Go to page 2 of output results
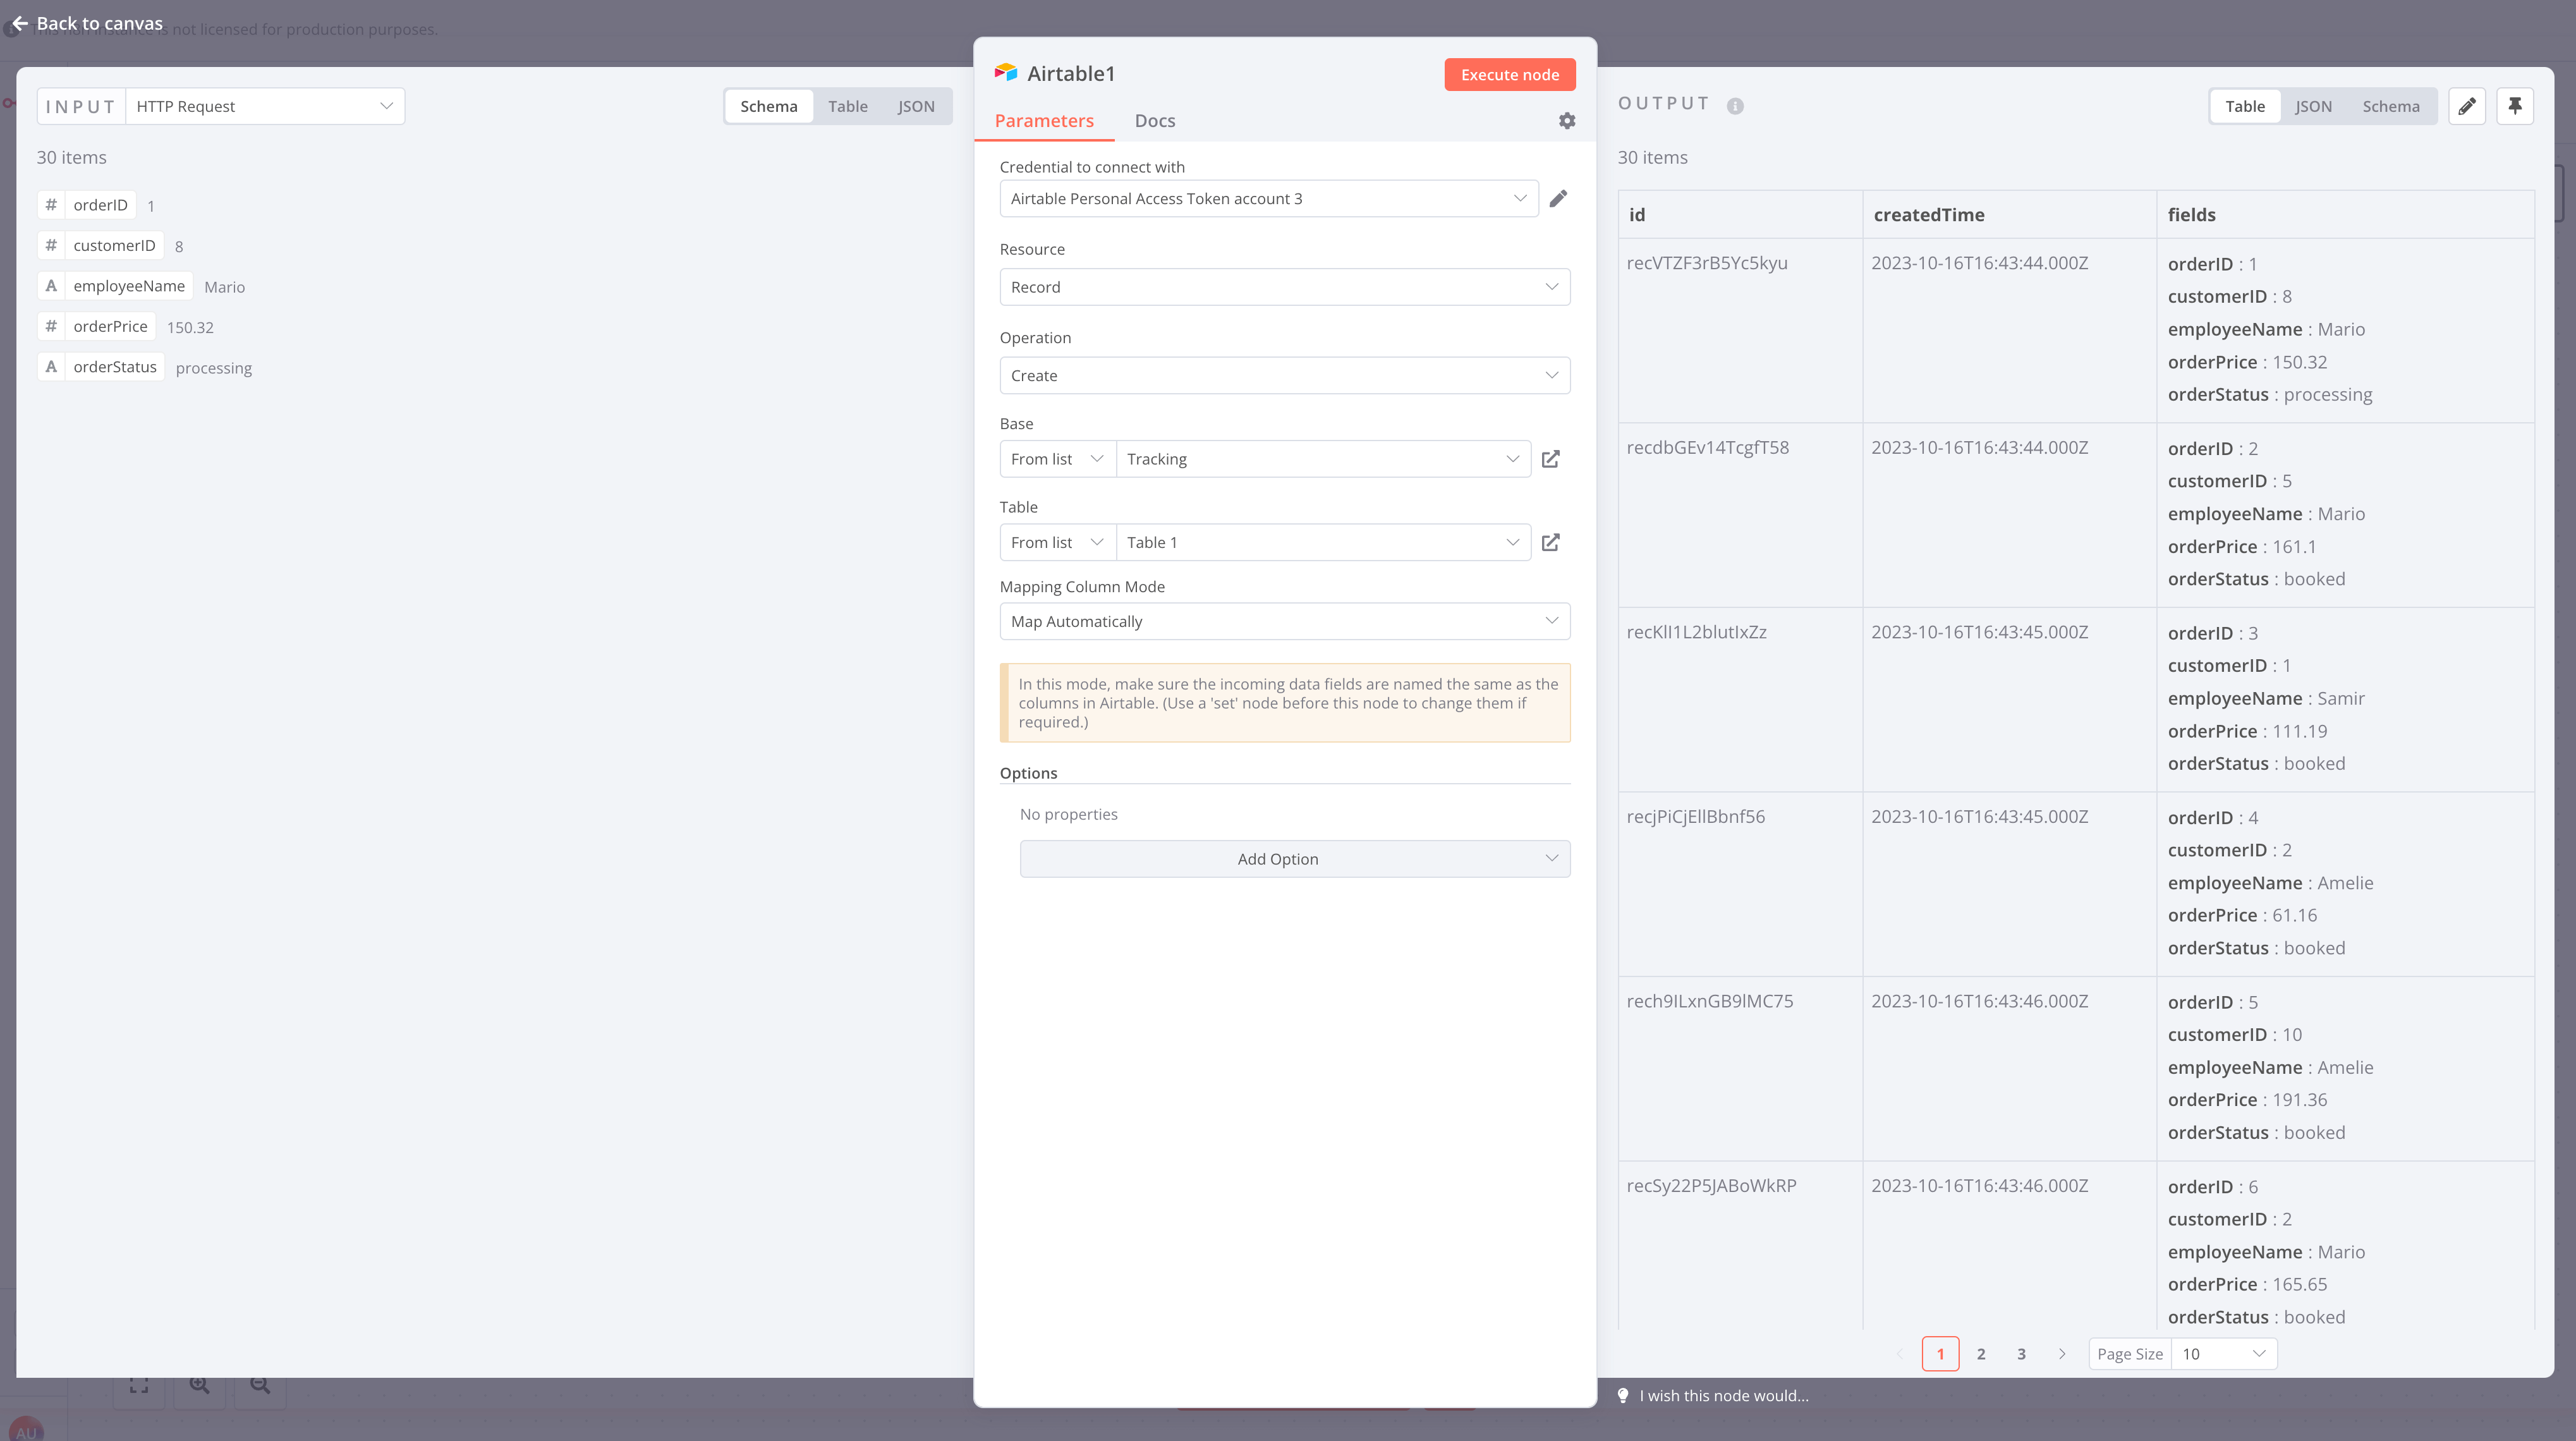 tap(1981, 1353)
